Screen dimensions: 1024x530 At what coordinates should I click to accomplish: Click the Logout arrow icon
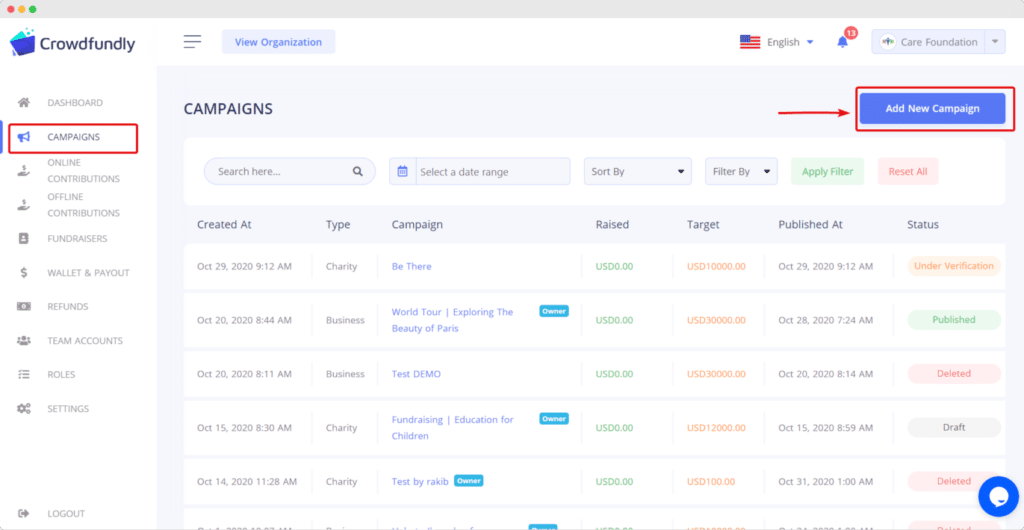point(24,514)
